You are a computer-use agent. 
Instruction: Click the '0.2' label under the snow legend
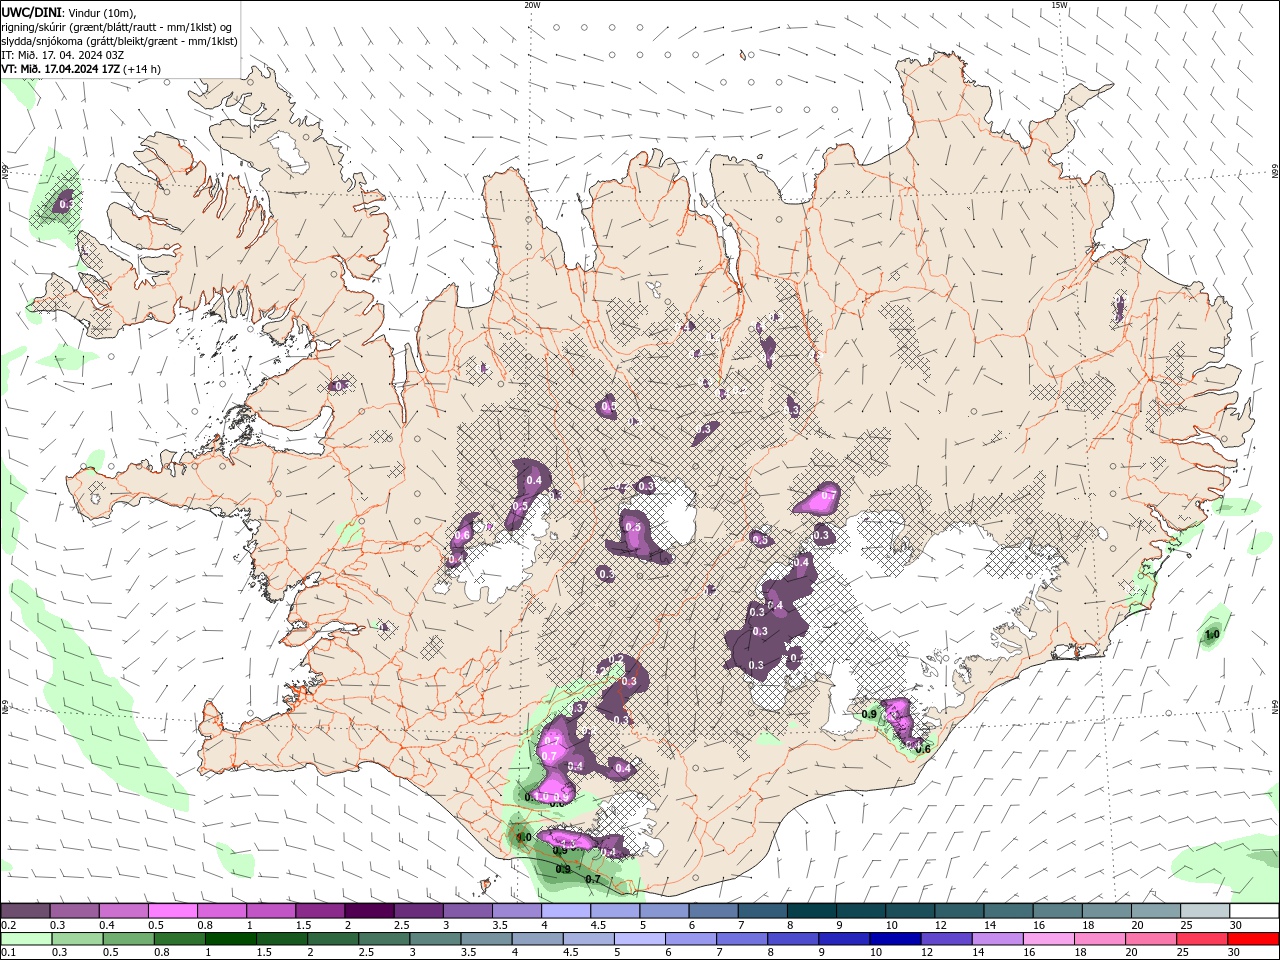[x=9, y=925]
